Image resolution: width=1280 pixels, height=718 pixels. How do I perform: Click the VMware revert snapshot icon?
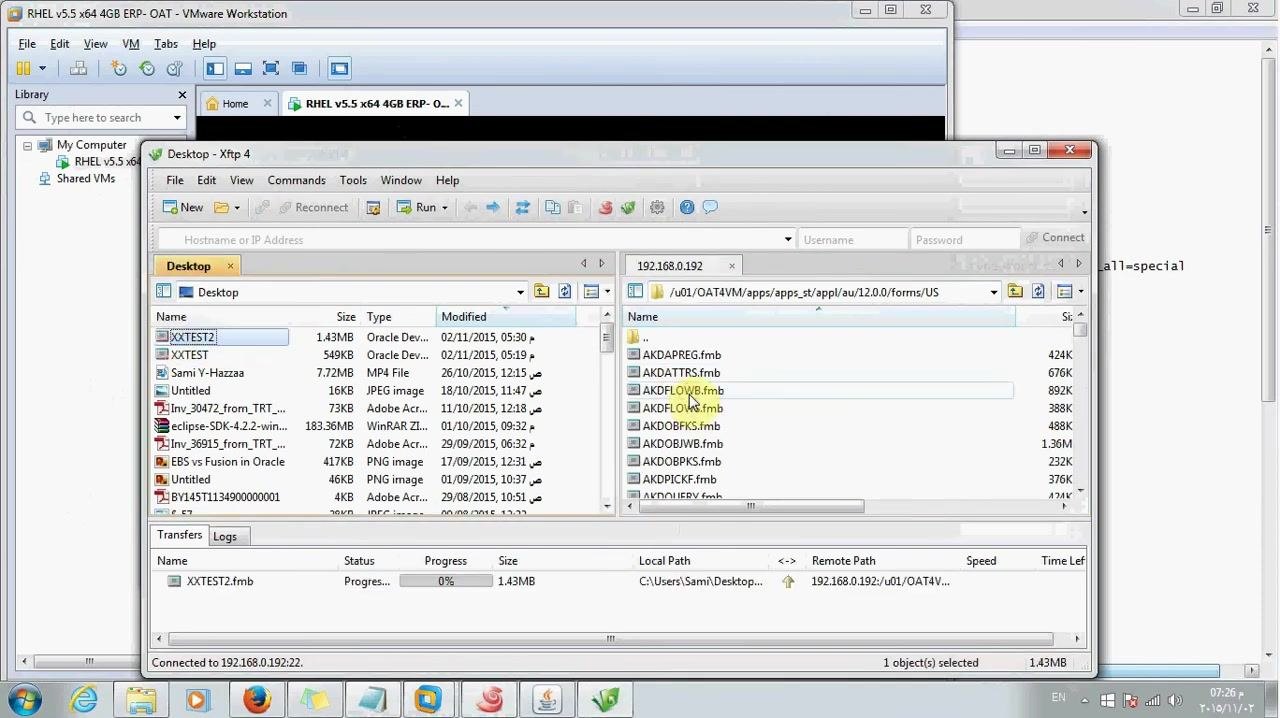coord(147,68)
